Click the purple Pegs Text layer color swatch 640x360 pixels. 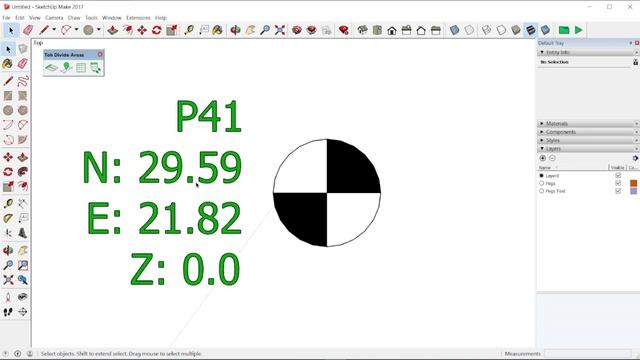tap(633, 191)
